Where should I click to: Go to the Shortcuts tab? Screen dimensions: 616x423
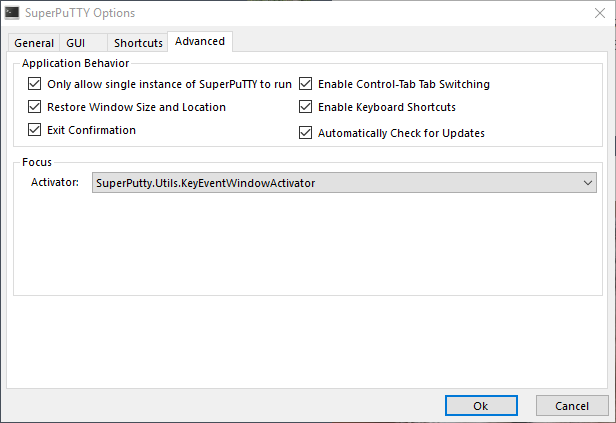[x=138, y=43]
